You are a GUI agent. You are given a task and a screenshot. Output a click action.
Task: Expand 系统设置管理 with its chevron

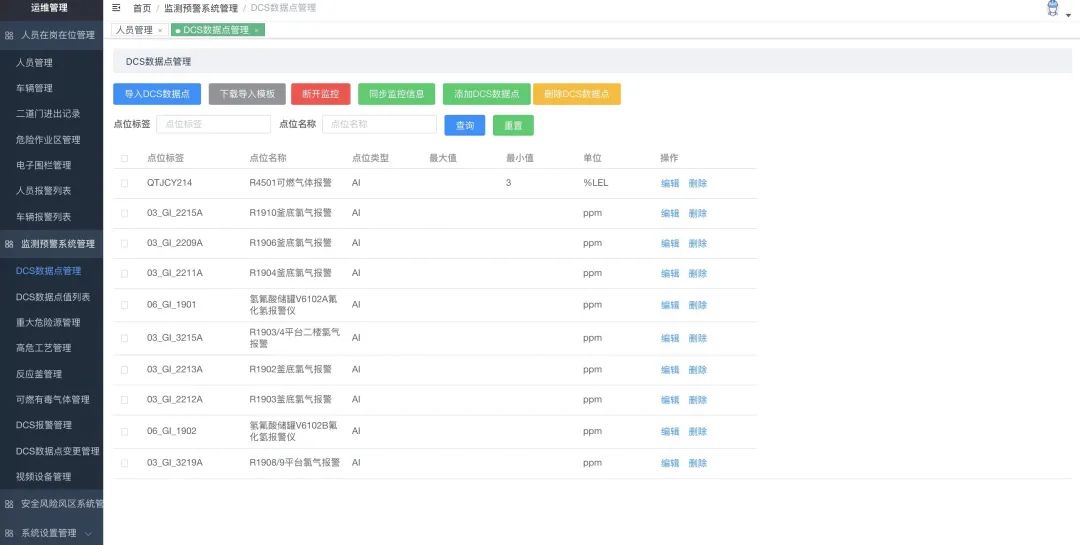click(x=88, y=533)
